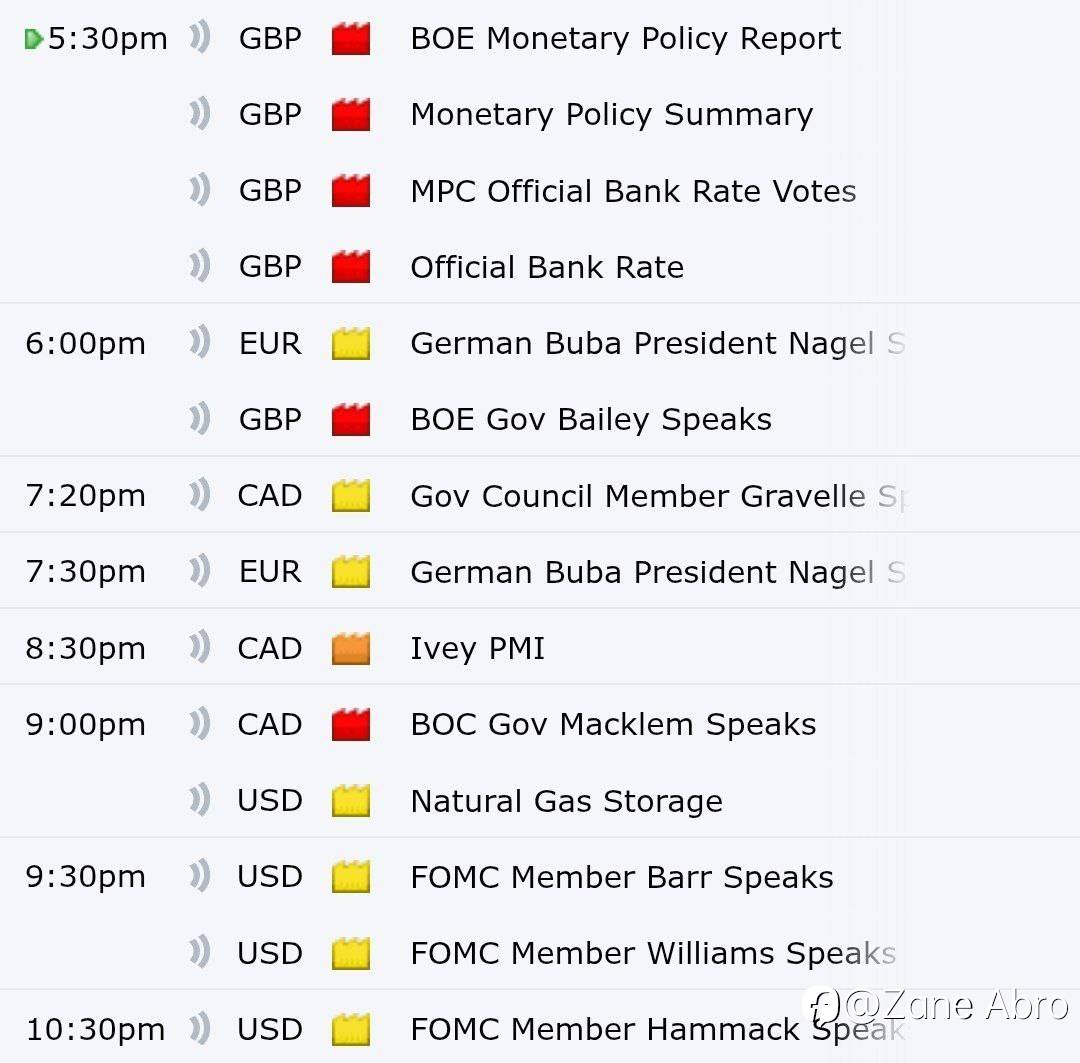Enable alert for FOMC Member Hammack event
The image size is (1080, 1063).
coord(200,1029)
